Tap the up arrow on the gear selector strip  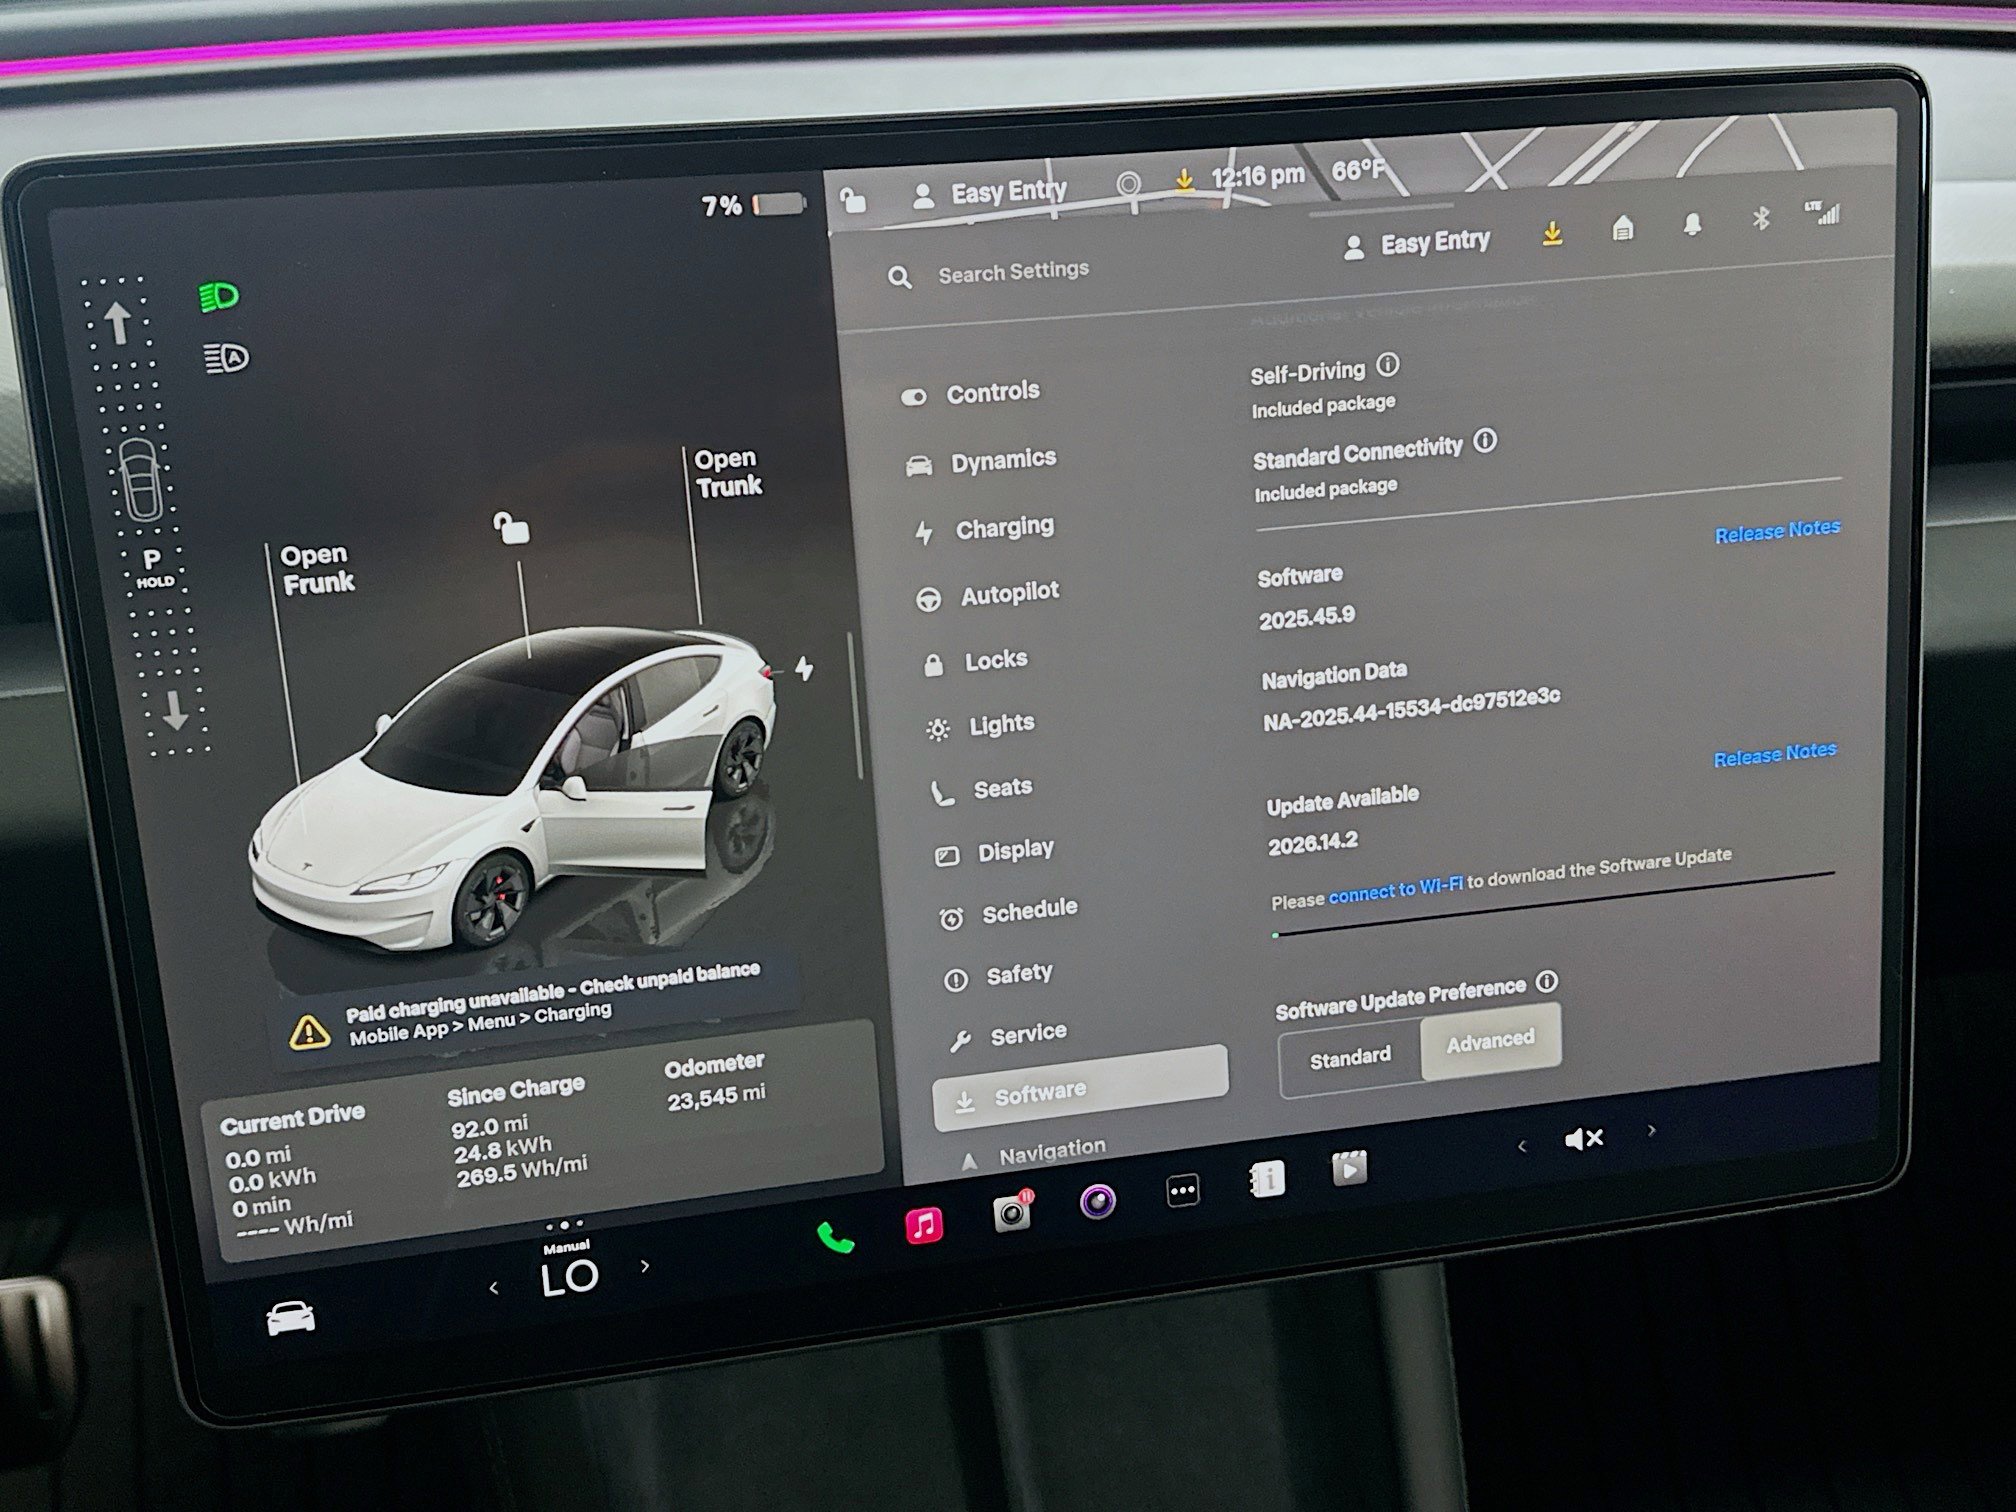pyautogui.click(x=118, y=322)
